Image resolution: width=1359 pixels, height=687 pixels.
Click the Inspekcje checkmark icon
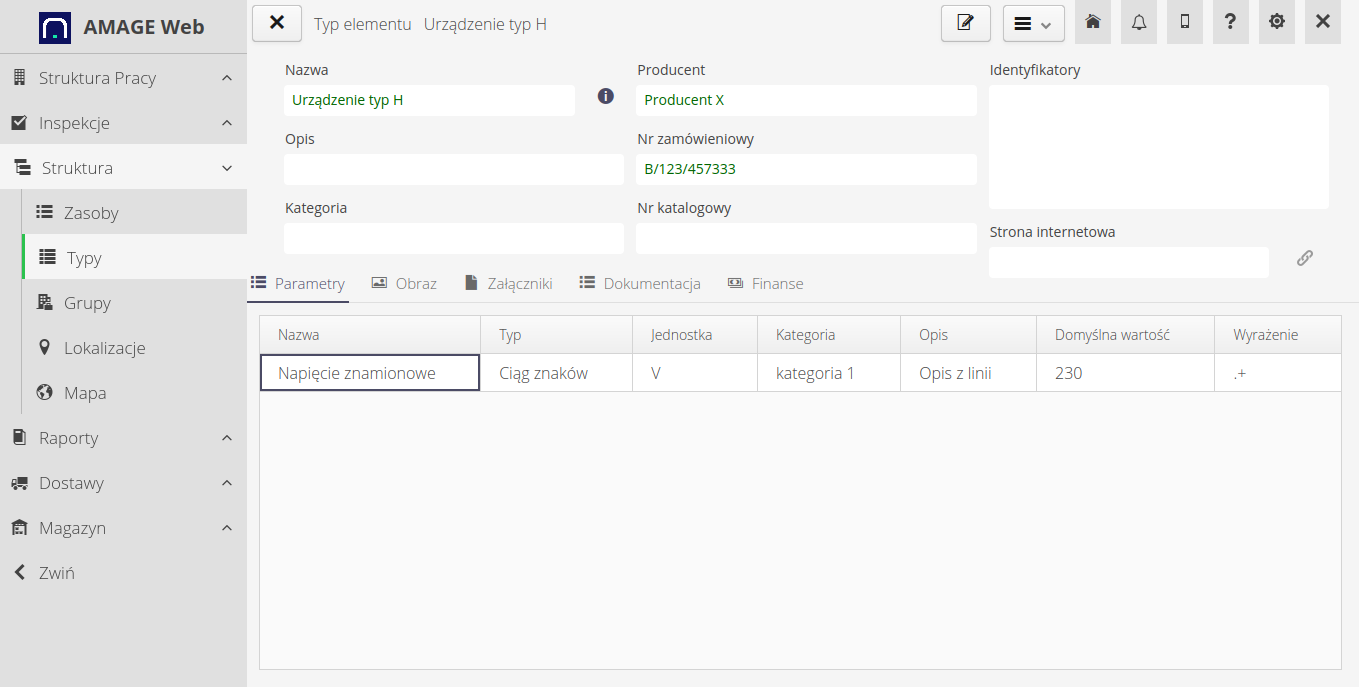point(19,123)
